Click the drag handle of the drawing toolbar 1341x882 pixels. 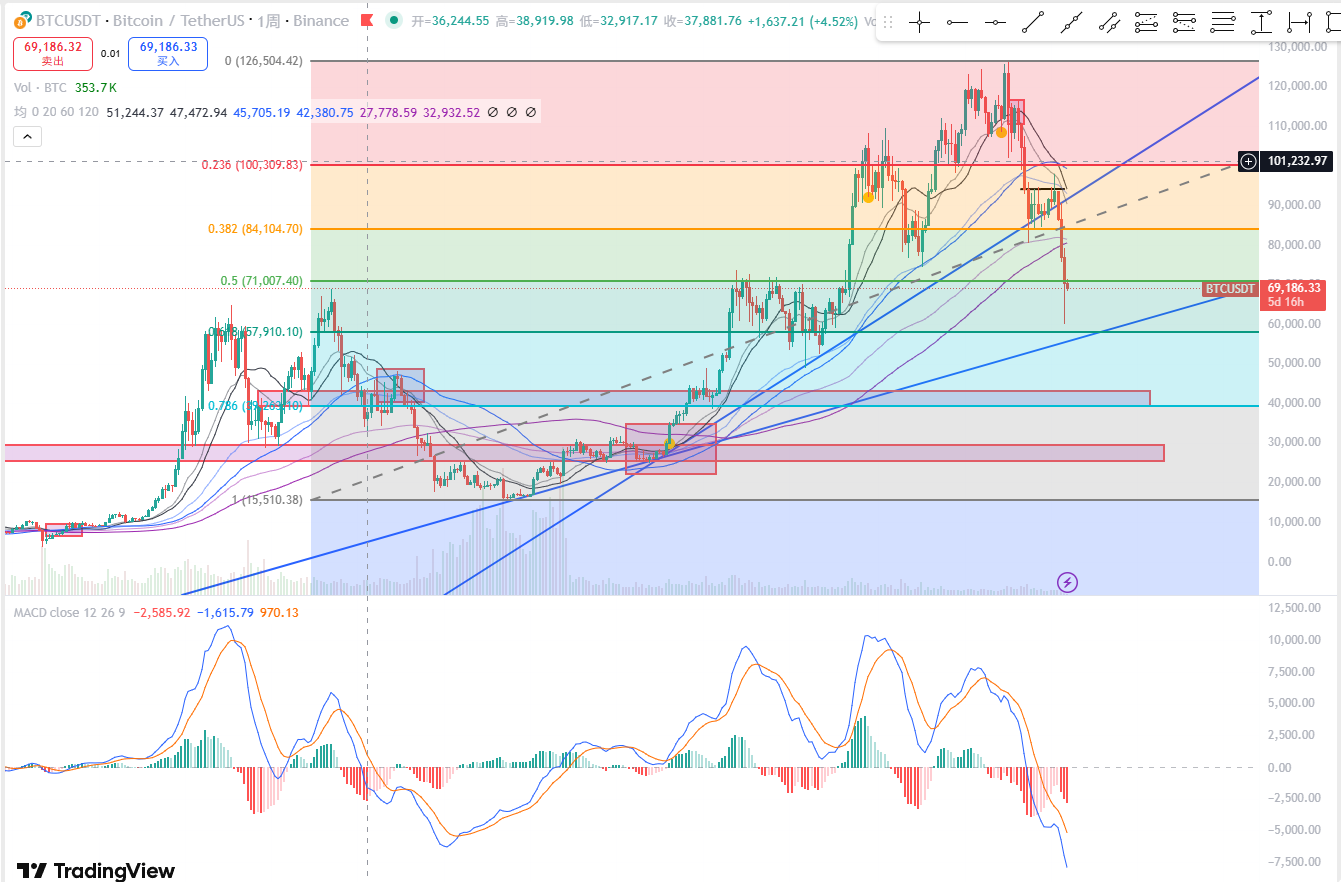pos(887,23)
